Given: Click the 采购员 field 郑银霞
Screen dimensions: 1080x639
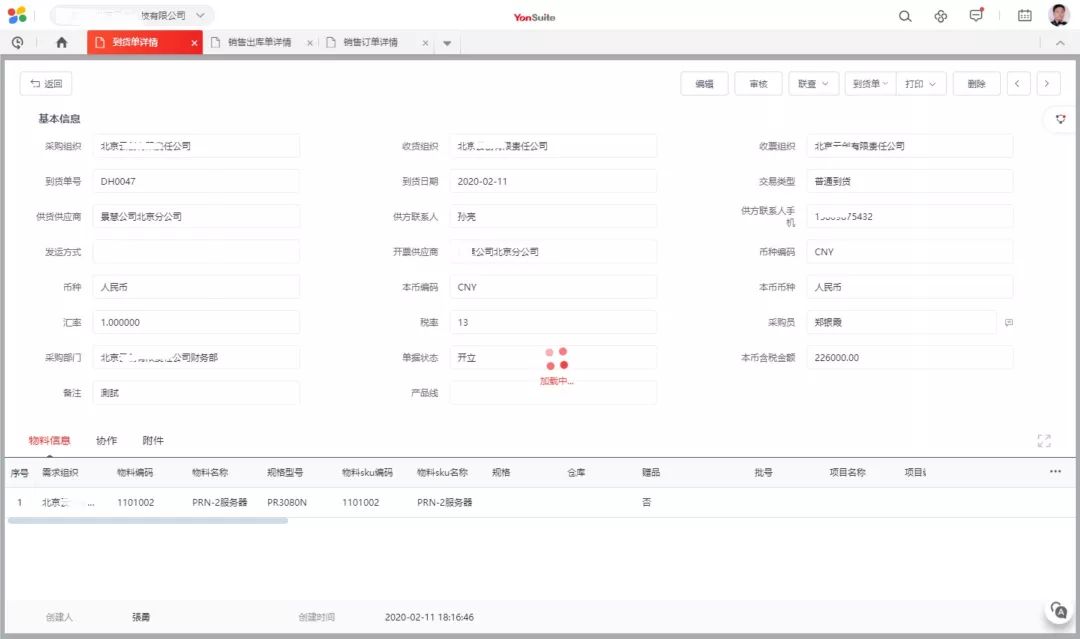Looking at the screenshot, I should (902, 322).
